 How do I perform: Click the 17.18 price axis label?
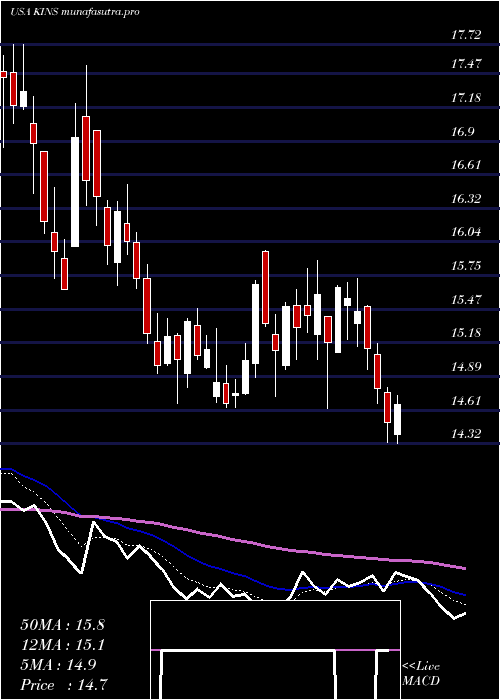(466, 97)
